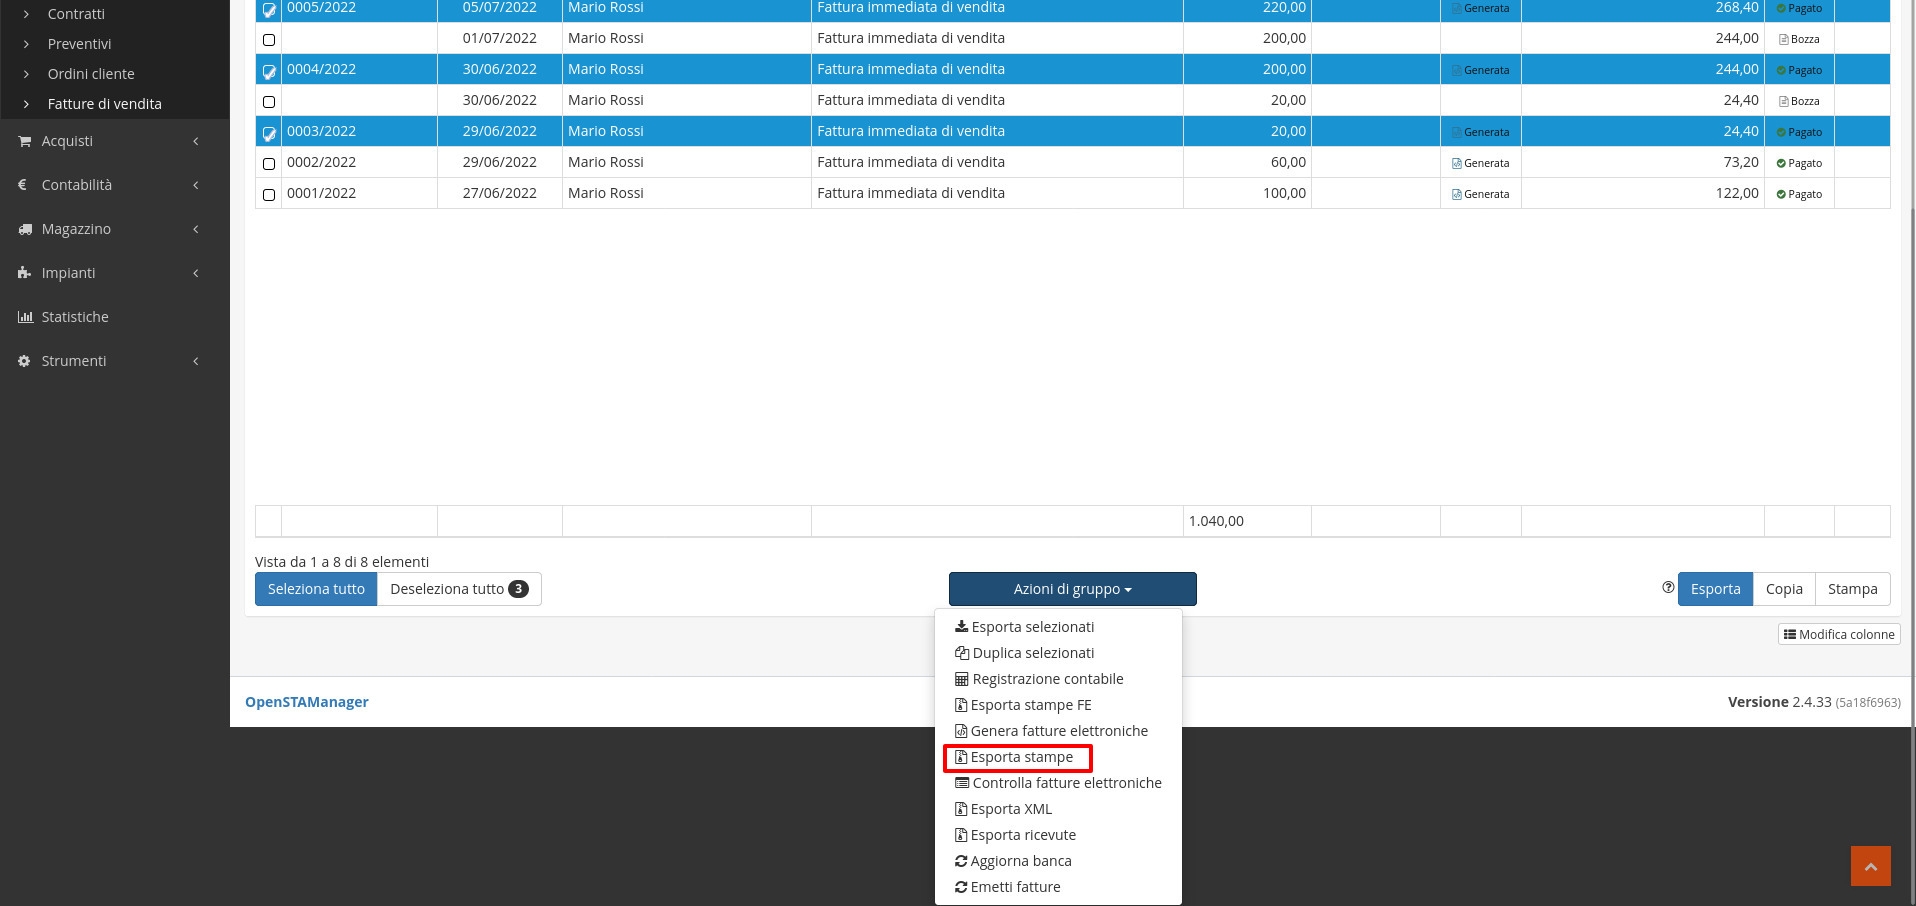Expand the Strumenti sidebar chevron
This screenshot has width=1916, height=906.
[x=196, y=361]
